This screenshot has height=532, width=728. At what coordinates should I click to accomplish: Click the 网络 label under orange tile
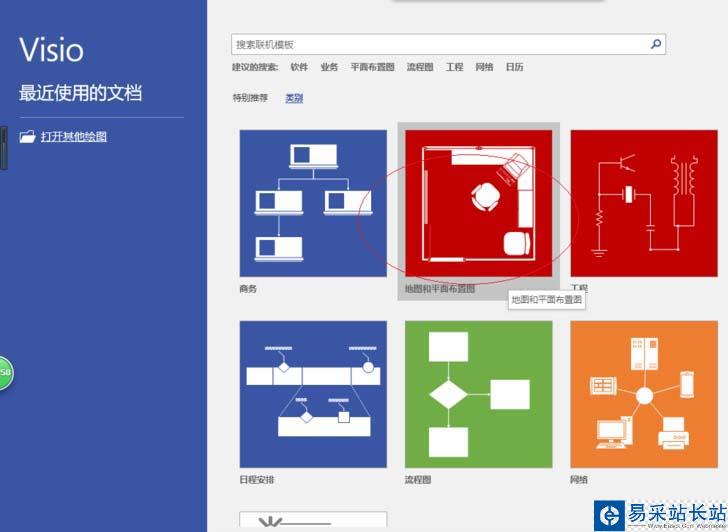[579, 480]
